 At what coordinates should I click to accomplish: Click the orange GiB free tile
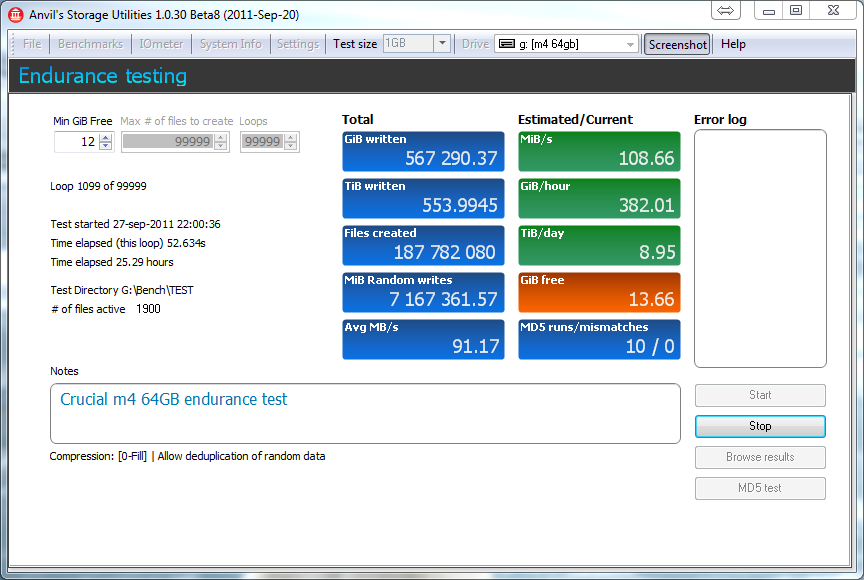tap(600, 292)
